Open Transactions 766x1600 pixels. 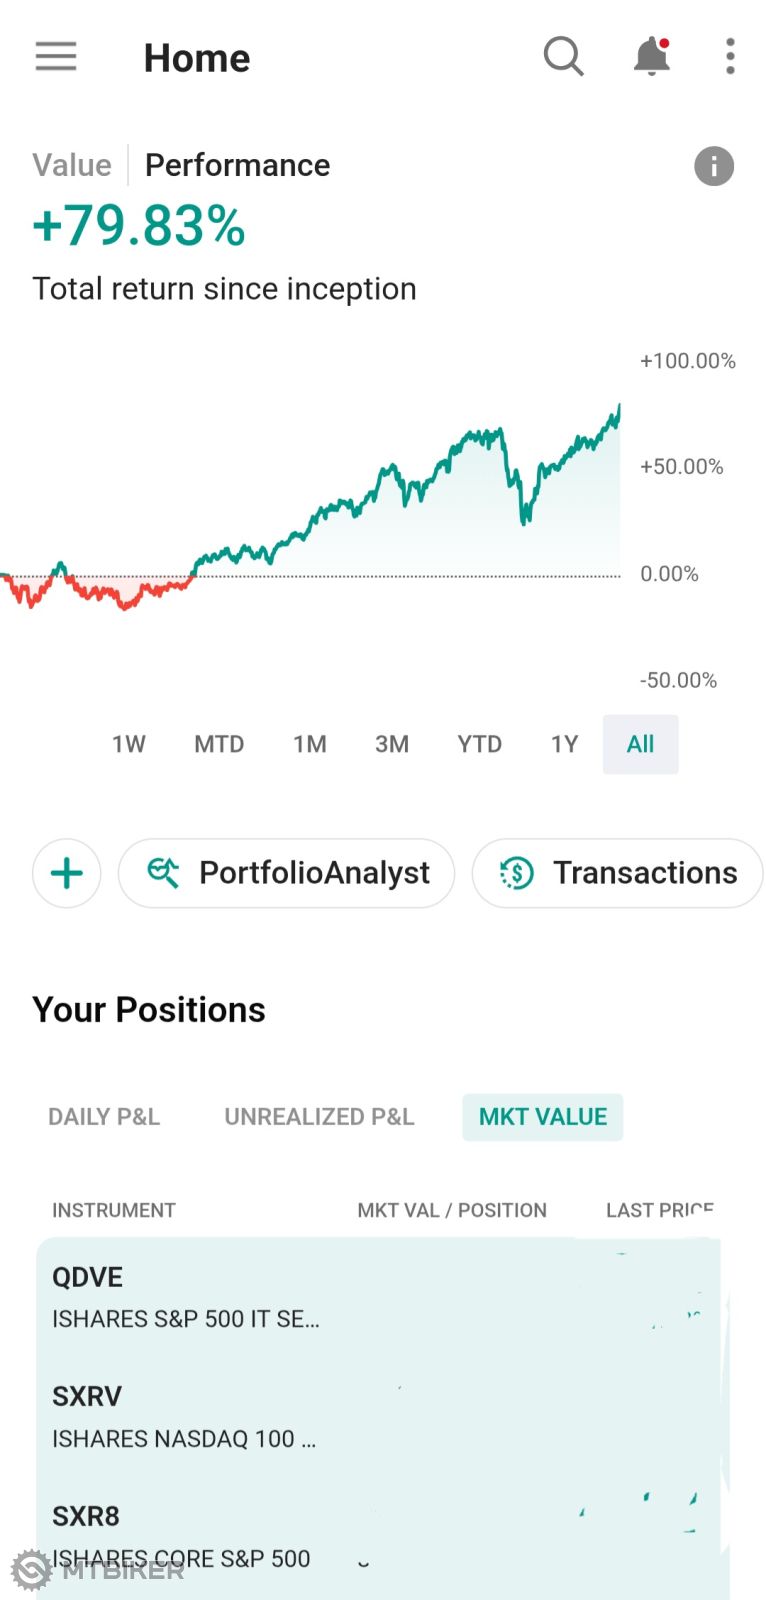(x=618, y=873)
